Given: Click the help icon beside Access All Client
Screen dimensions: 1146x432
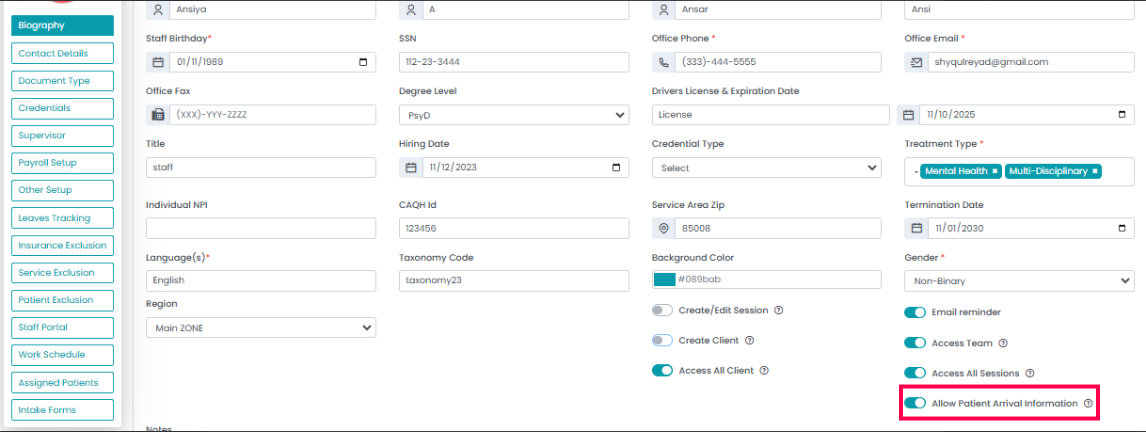Looking at the screenshot, I should pos(764,371).
